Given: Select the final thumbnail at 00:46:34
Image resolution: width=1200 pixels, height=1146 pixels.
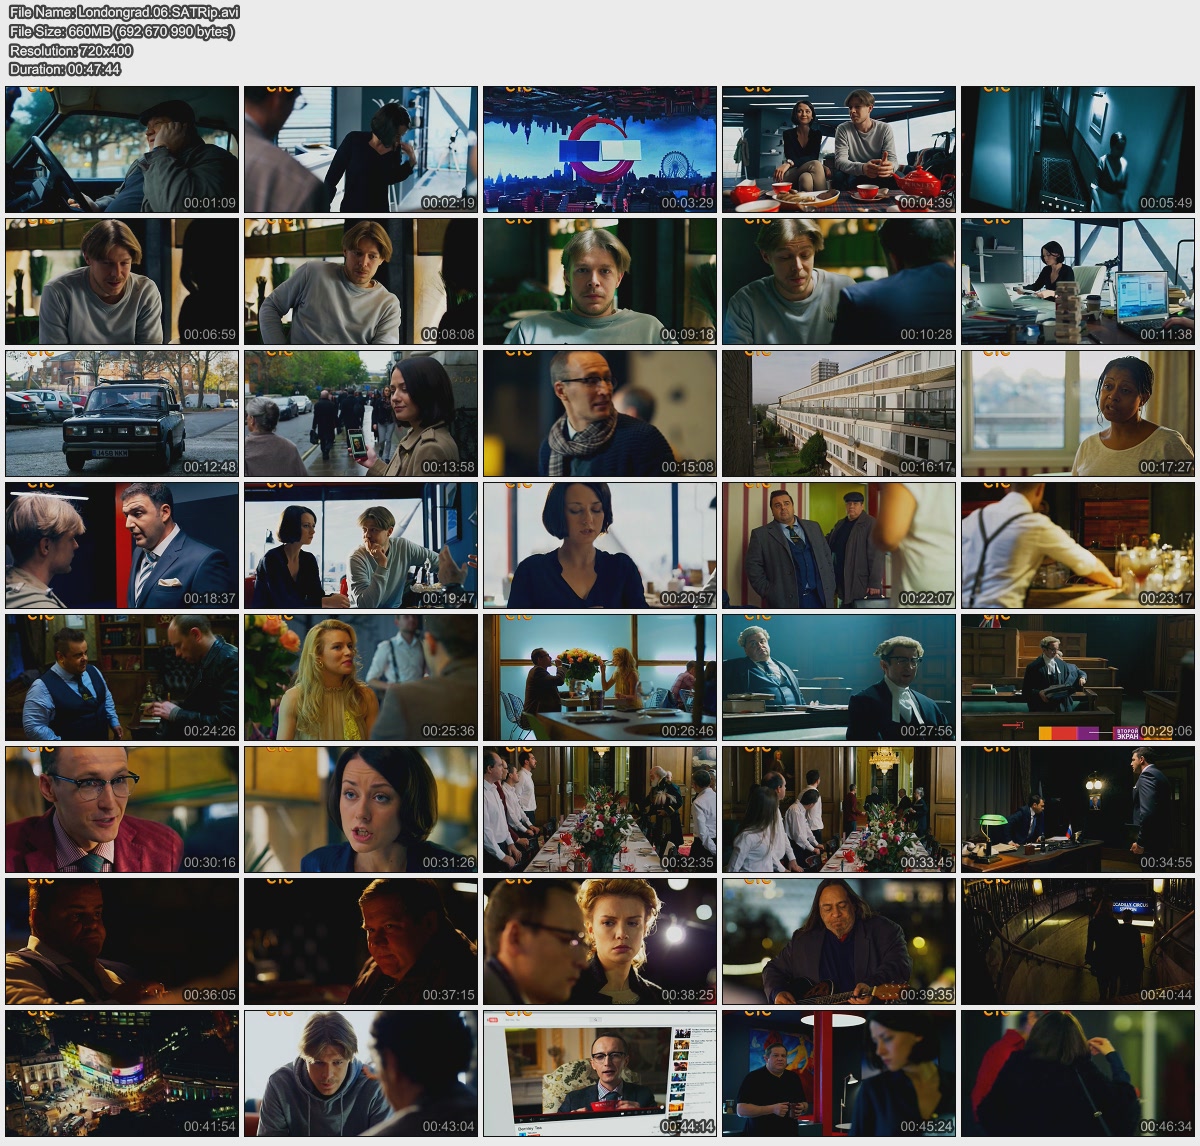Looking at the screenshot, I should pyautogui.click(x=1077, y=1073).
